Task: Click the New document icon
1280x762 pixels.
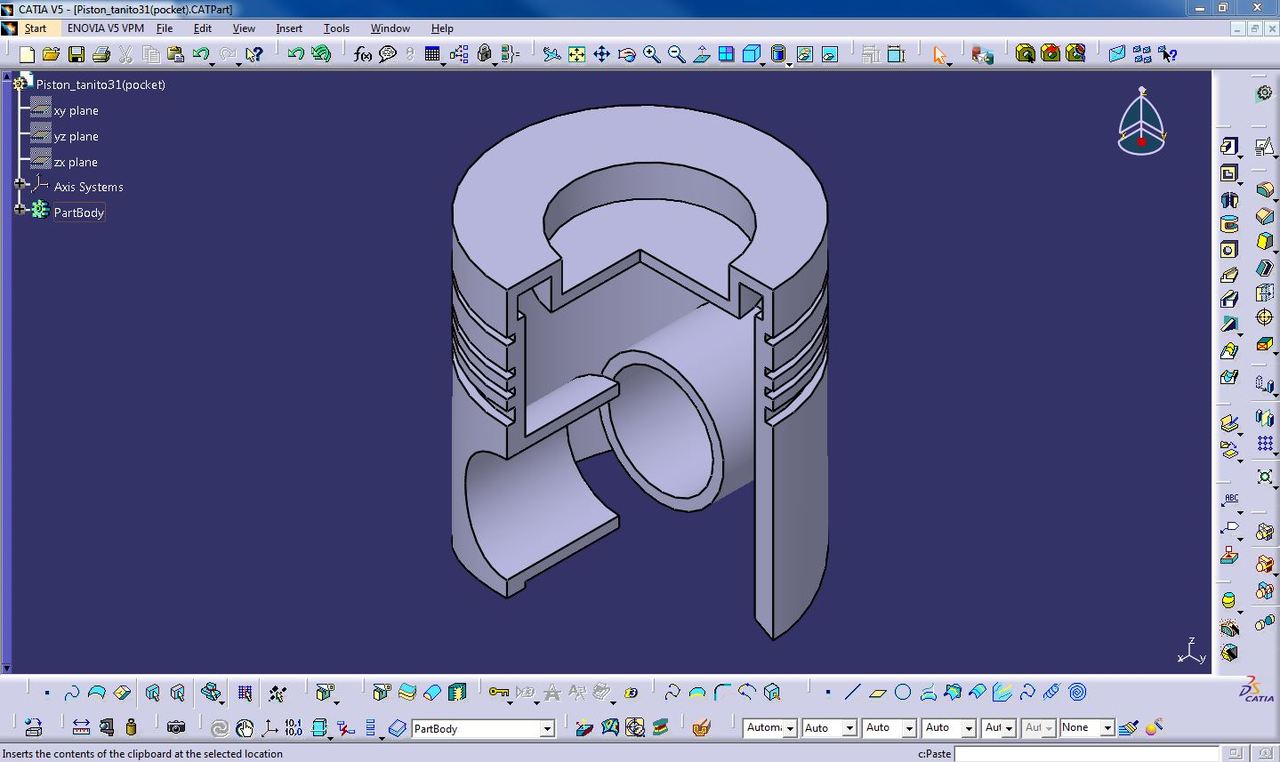Action: 27,54
